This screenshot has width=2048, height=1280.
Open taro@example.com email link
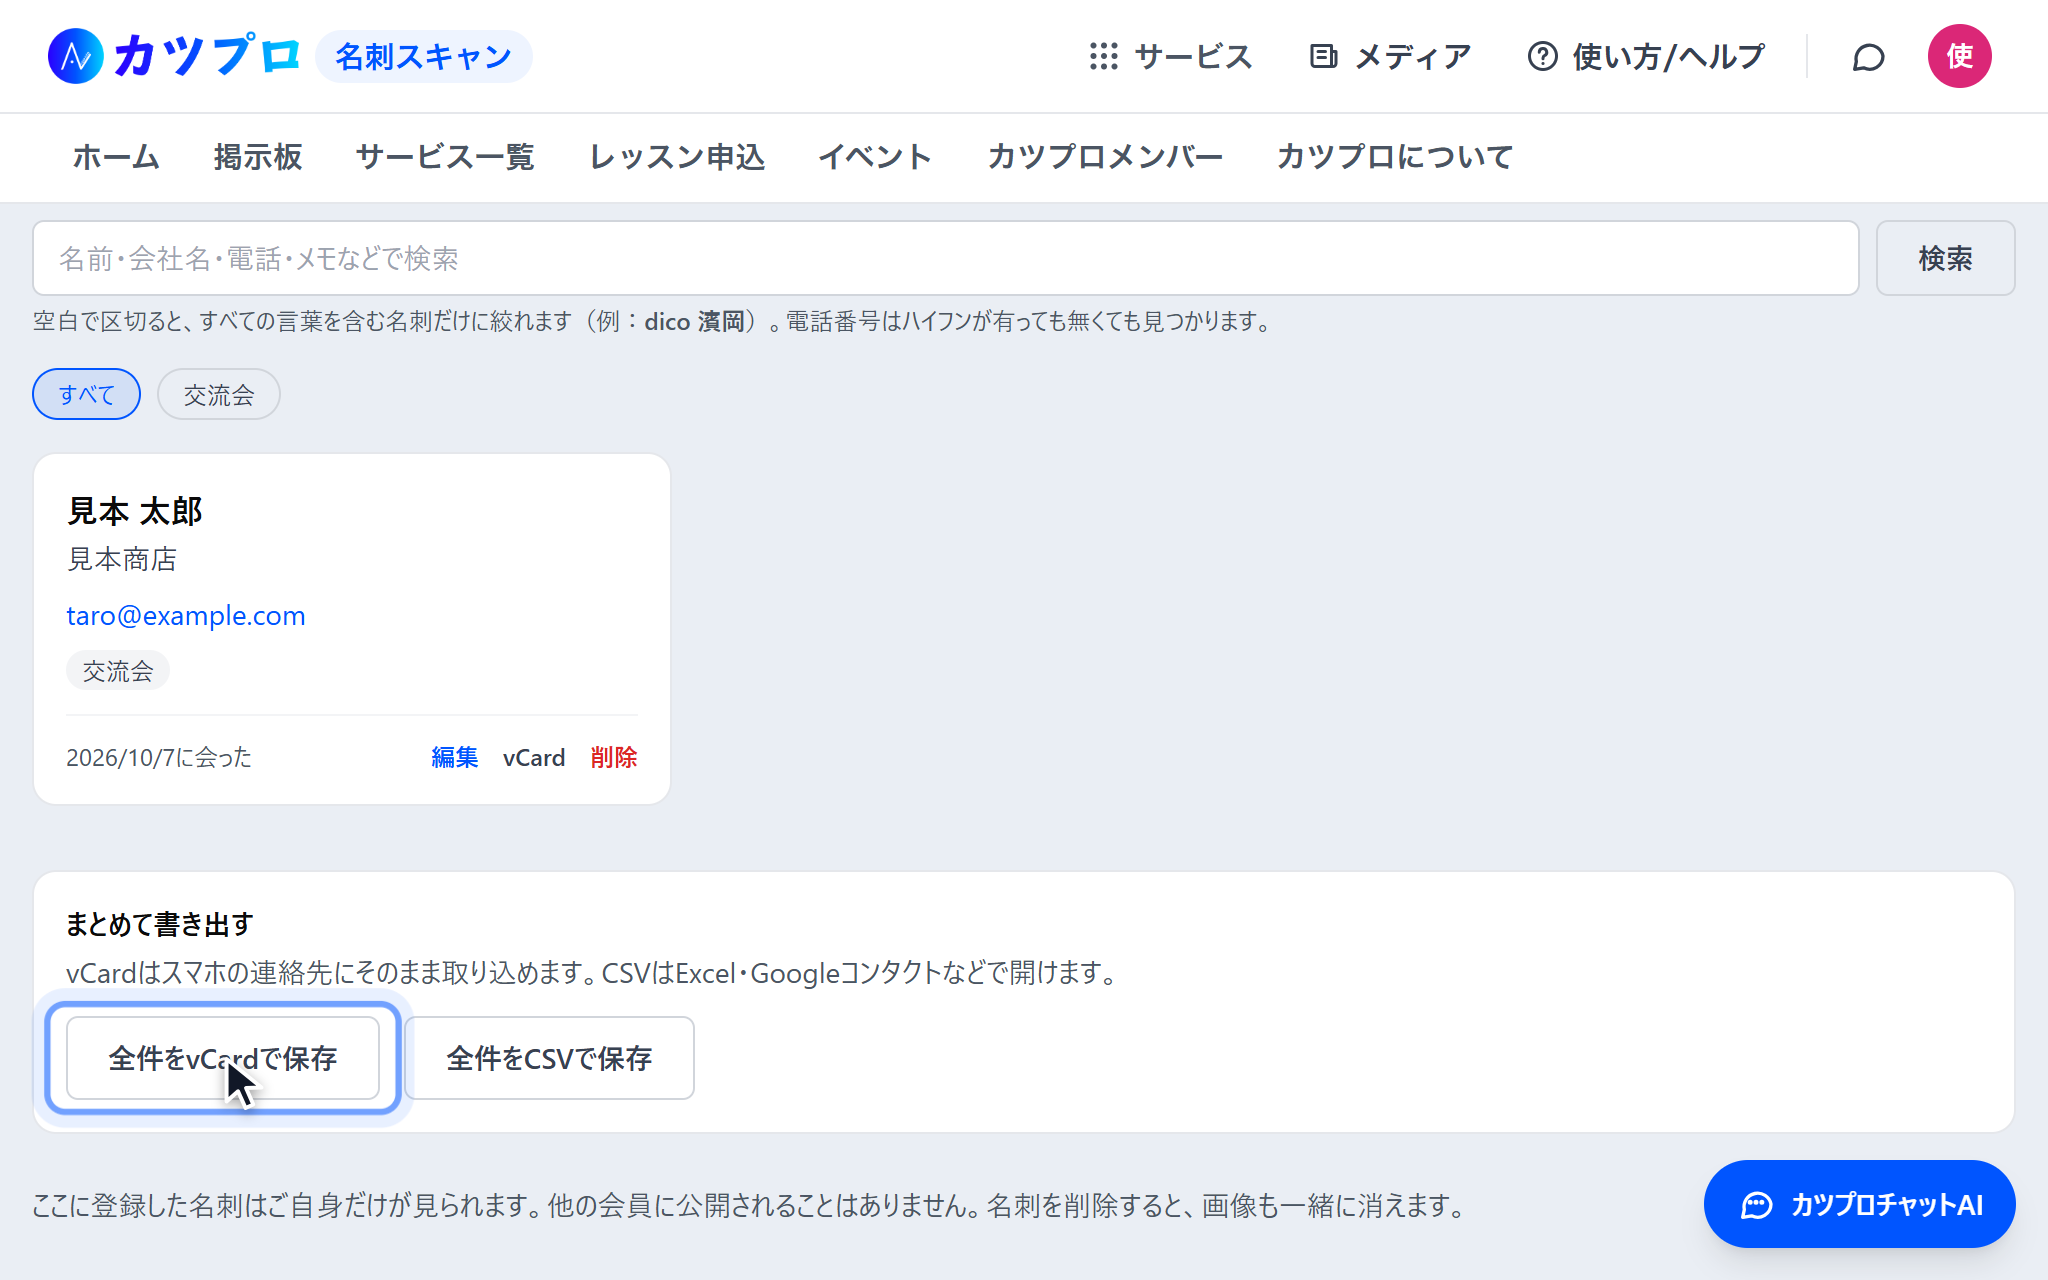(186, 616)
